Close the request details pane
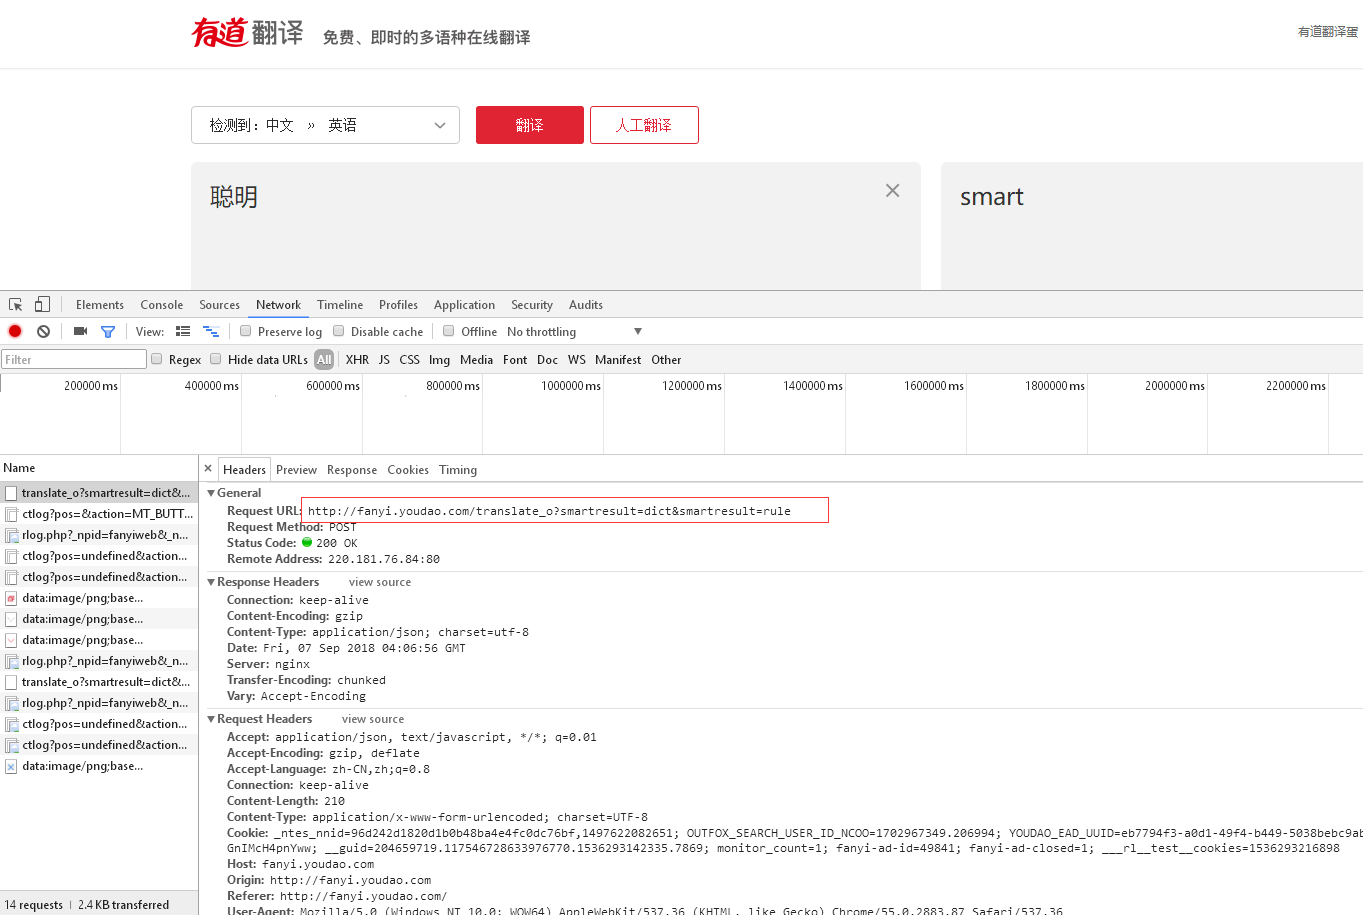 [x=208, y=469]
